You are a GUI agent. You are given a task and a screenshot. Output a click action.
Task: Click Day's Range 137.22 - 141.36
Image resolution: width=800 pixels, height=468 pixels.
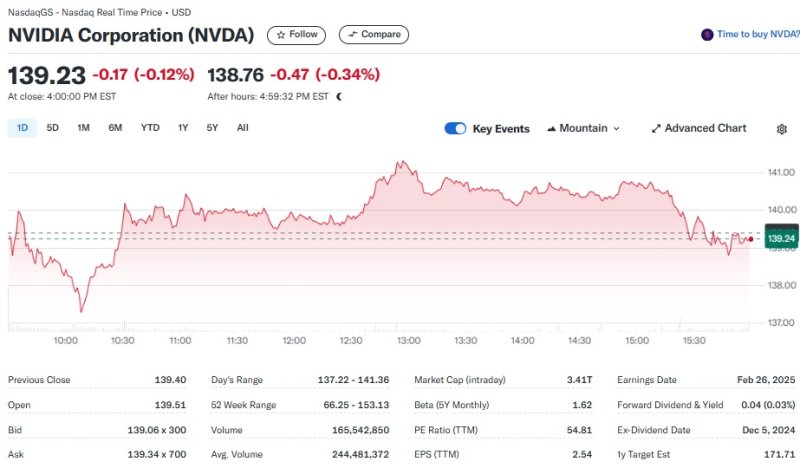353,380
